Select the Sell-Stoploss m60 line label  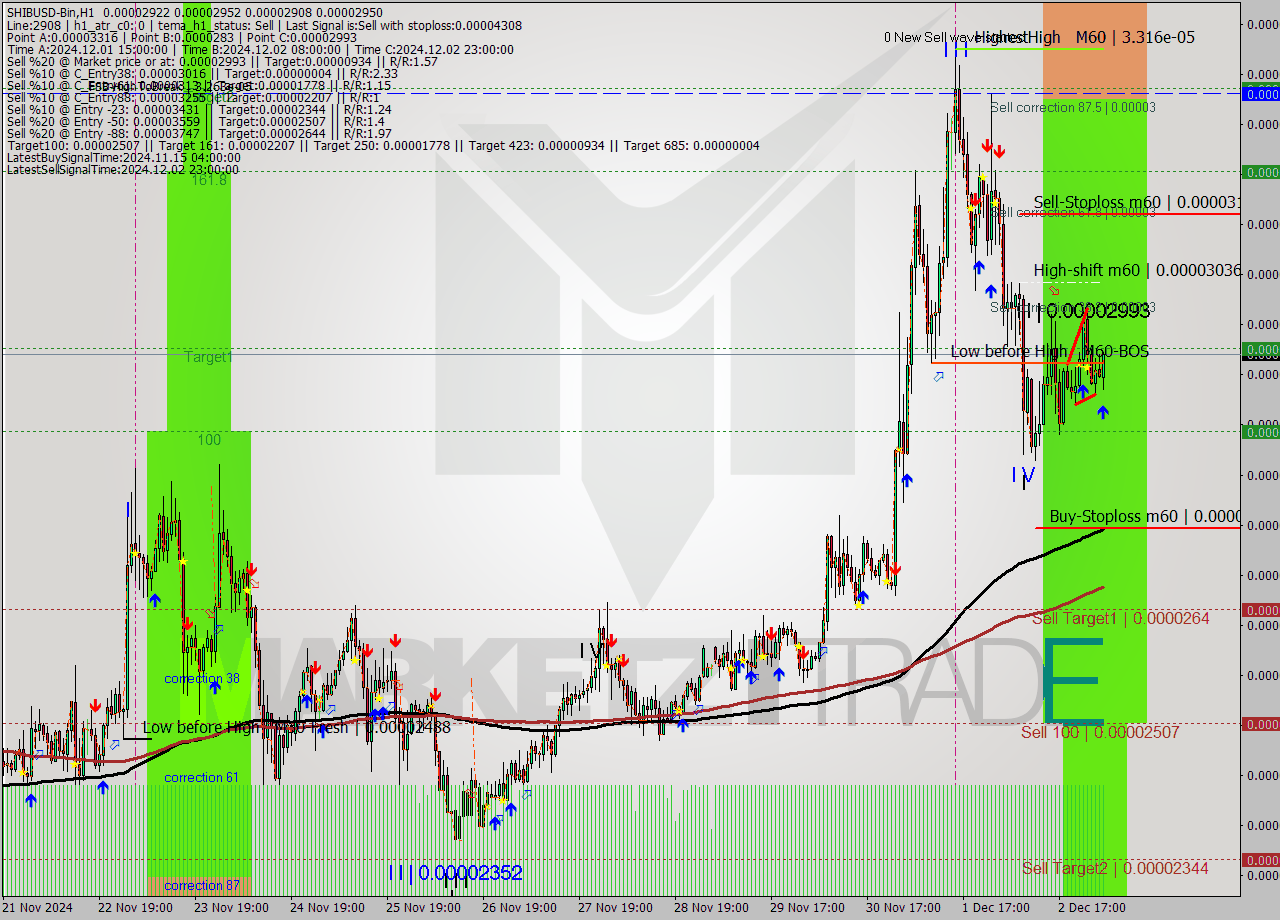coord(1136,202)
